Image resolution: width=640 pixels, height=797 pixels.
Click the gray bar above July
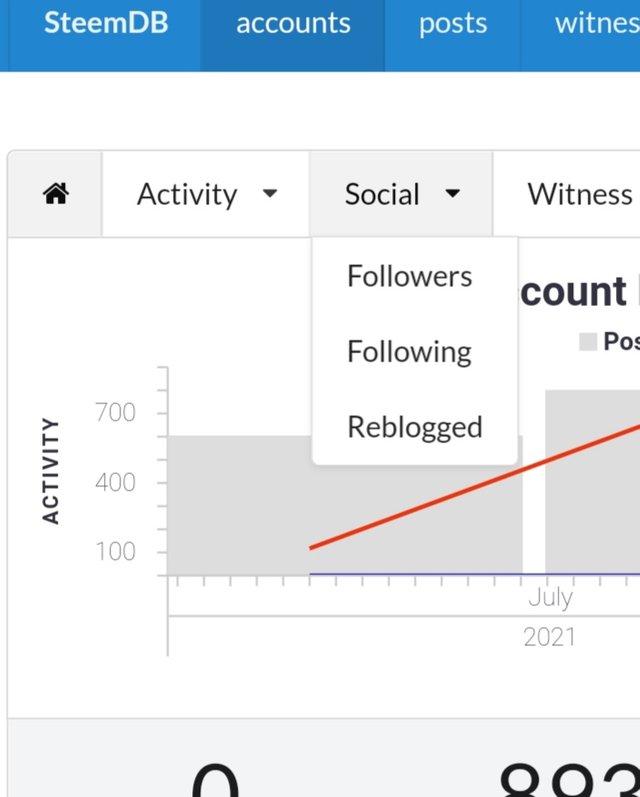[x=593, y=482]
